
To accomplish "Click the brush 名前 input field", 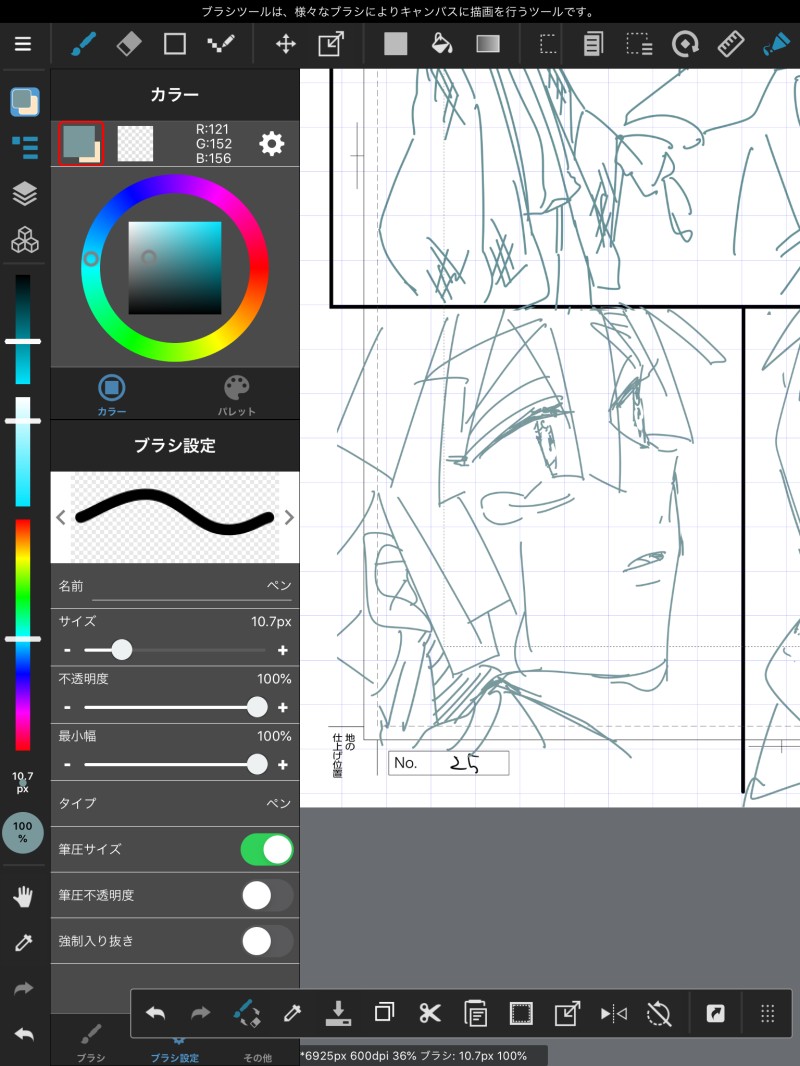I will tap(192, 586).
